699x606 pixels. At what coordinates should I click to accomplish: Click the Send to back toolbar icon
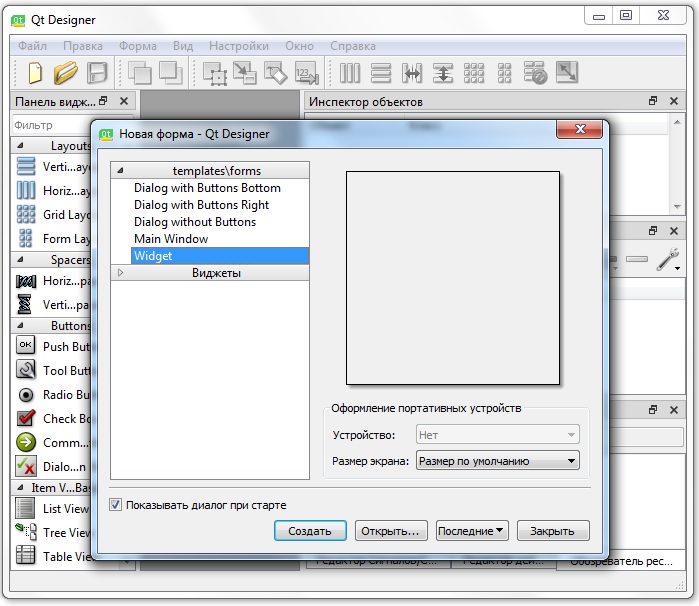(140, 73)
